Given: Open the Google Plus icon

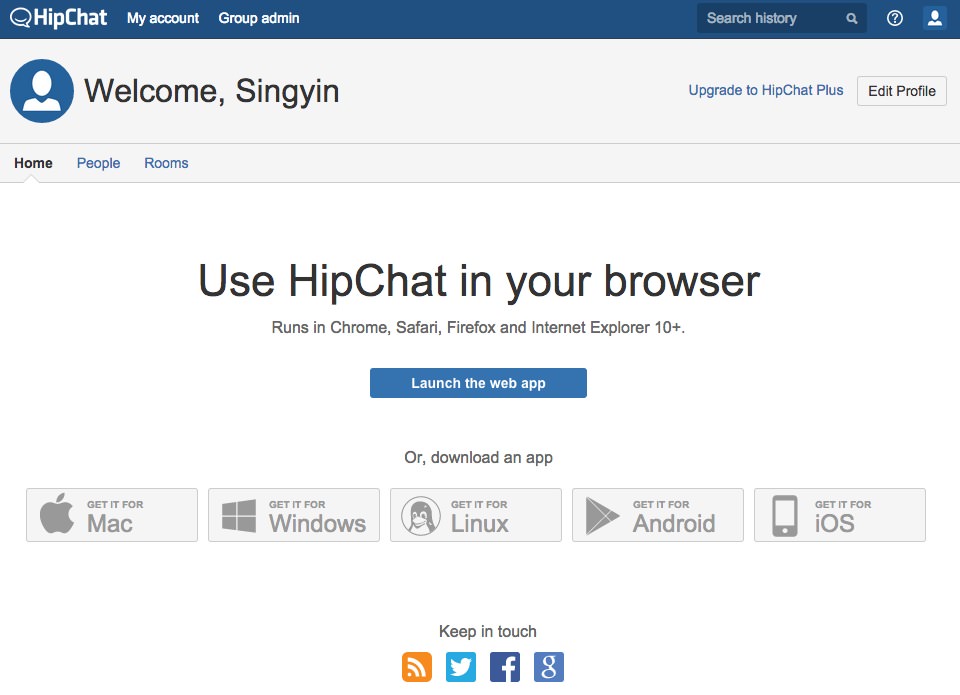Looking at the screenshot, I should [549, 667].
